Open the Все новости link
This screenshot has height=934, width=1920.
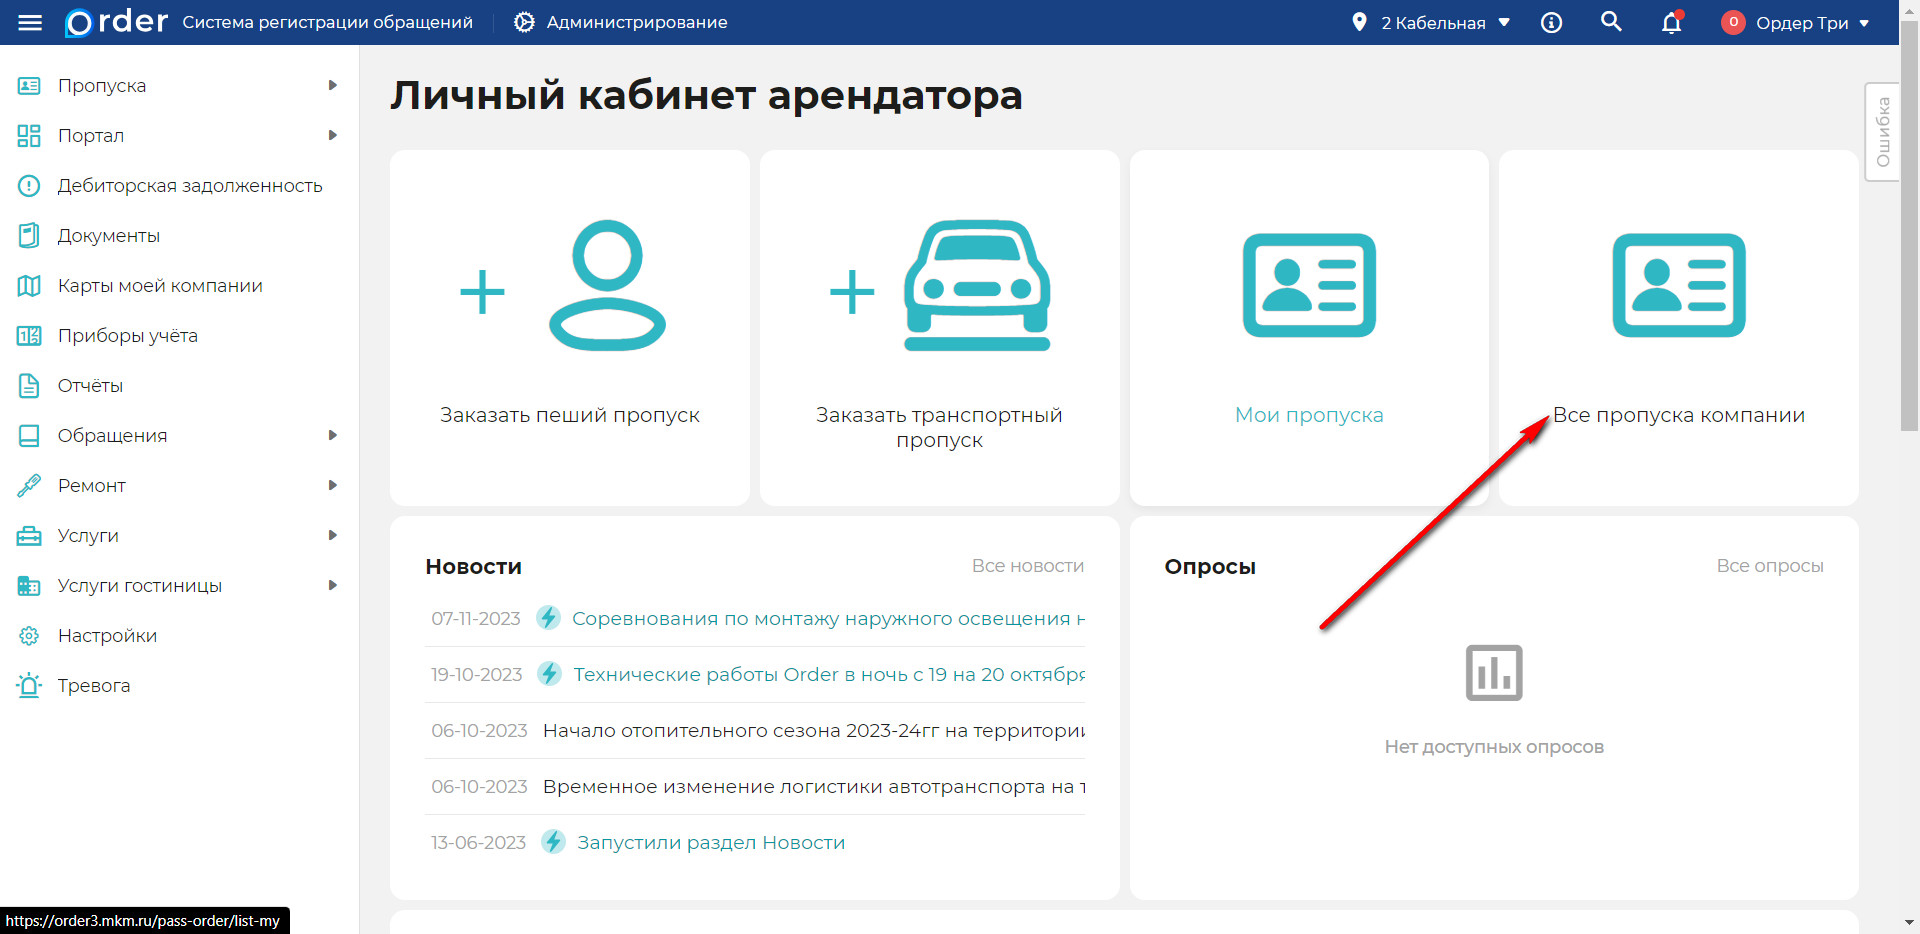[1028, 565]
